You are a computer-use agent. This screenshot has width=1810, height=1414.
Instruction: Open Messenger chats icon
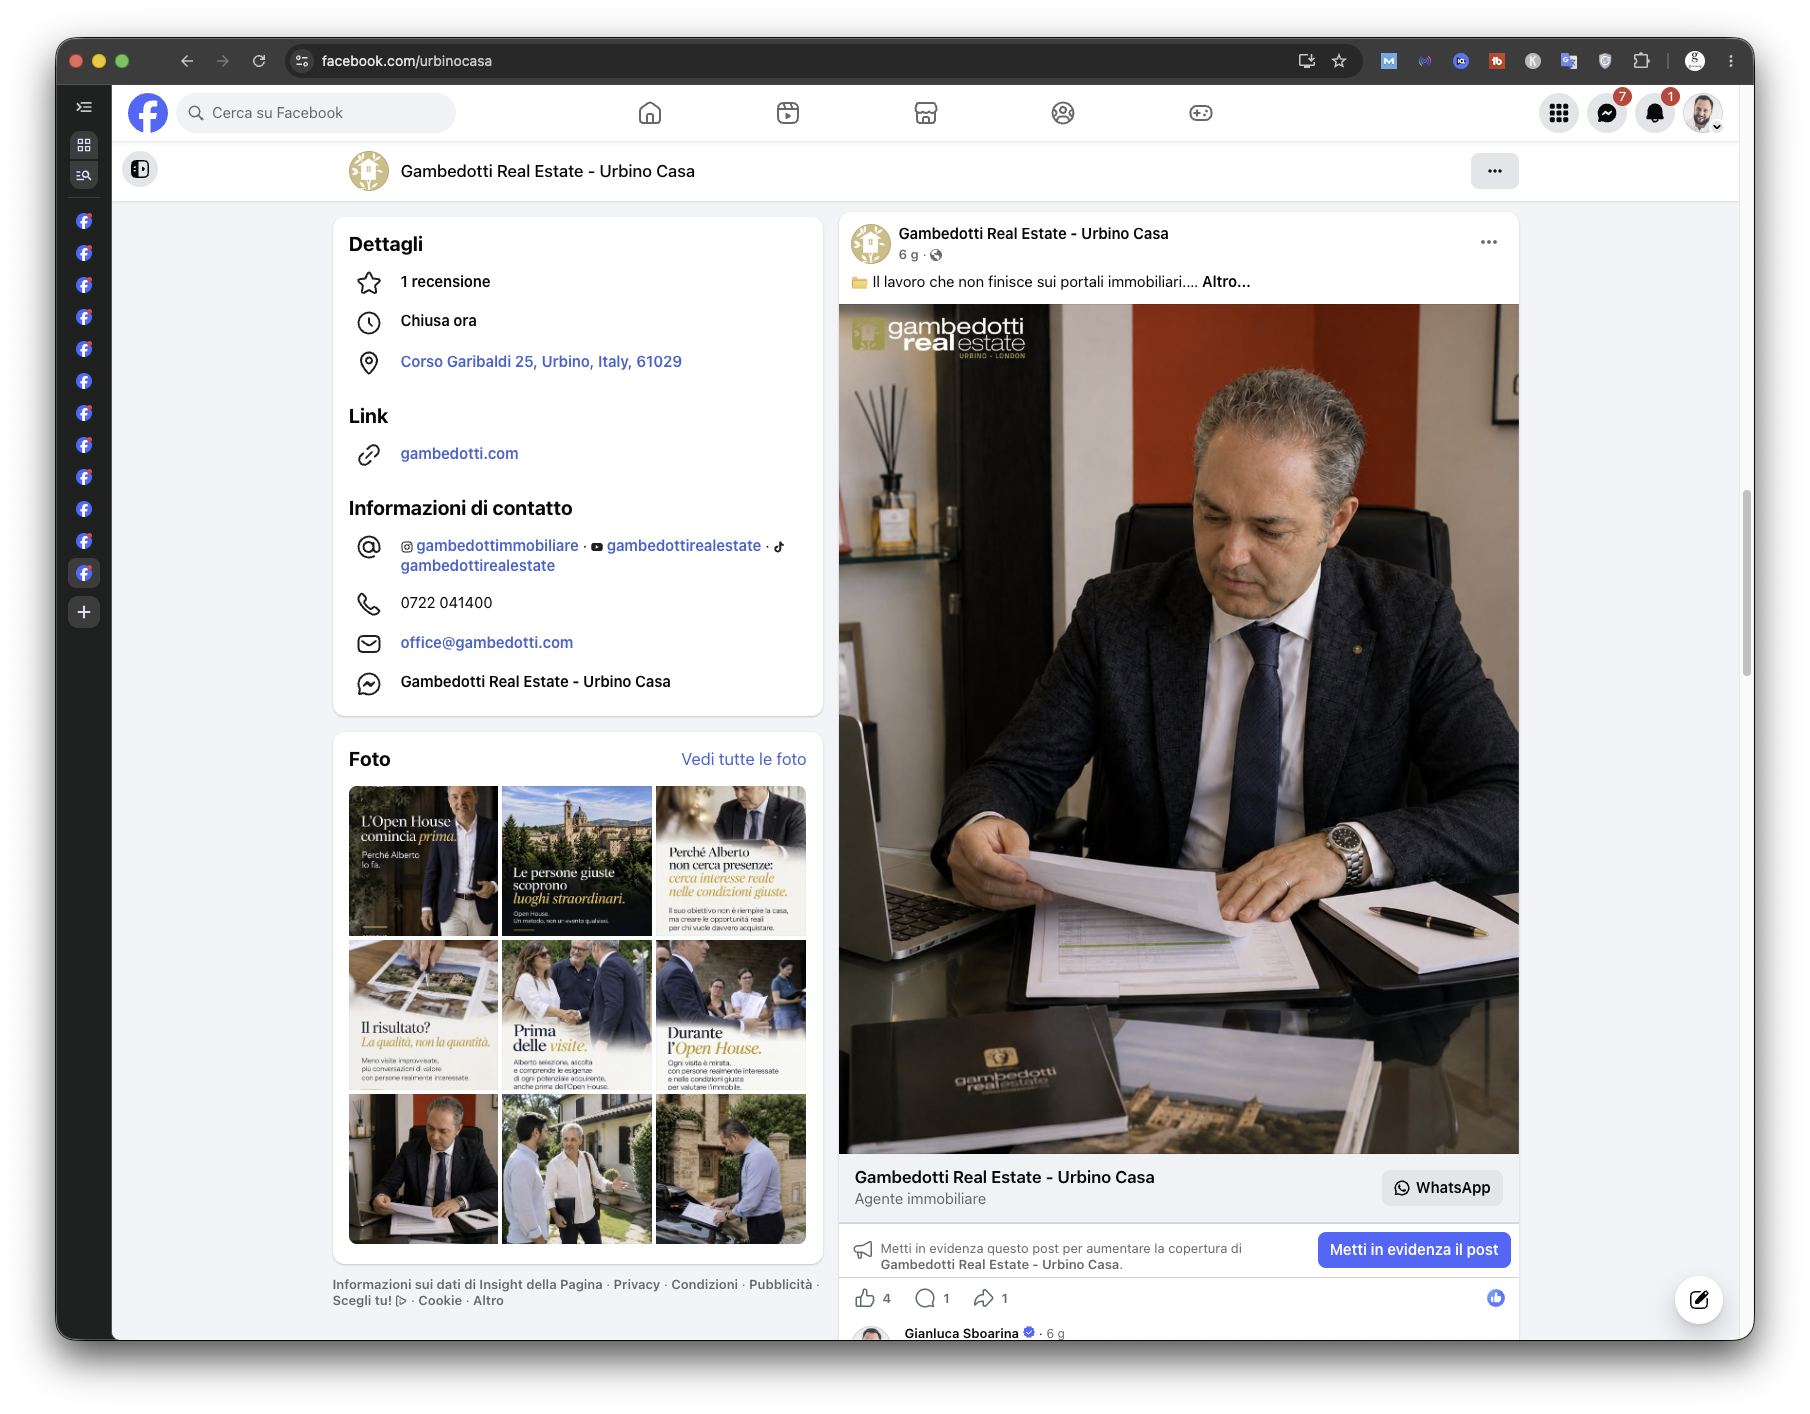(x=1607, y=113)
